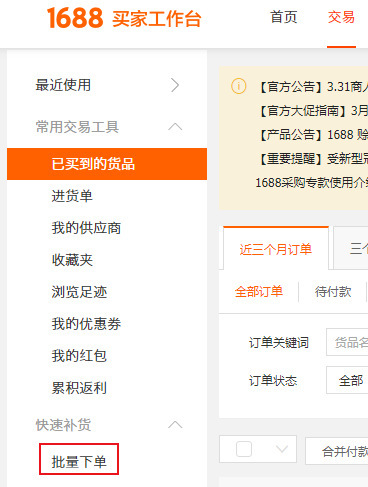This screenshot has height=487, width=368.
Task: Select 已买到的货品 in sidebar
Action: (x=107, y=164)
